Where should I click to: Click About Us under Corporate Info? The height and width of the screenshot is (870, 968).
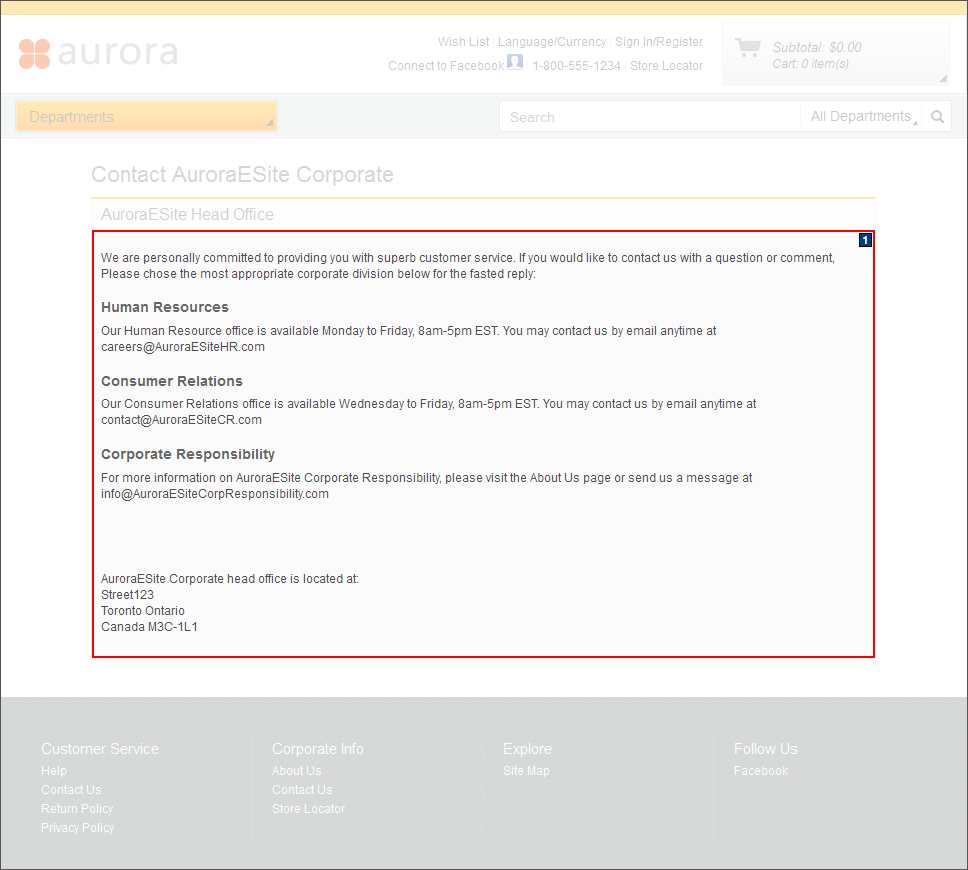pyautogui.click(x=296, y=770)
